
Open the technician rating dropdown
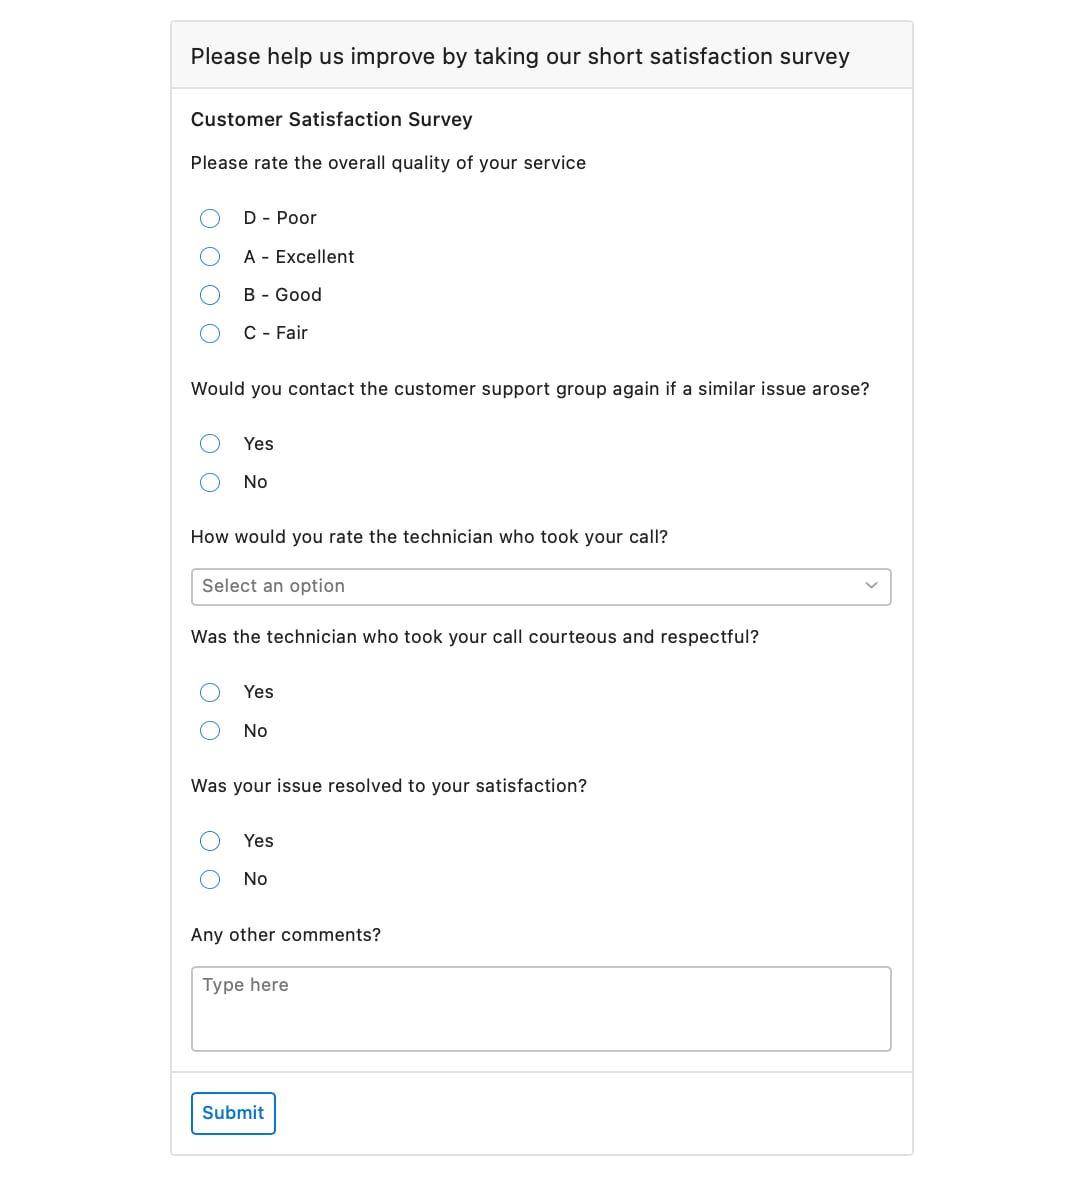541,587
